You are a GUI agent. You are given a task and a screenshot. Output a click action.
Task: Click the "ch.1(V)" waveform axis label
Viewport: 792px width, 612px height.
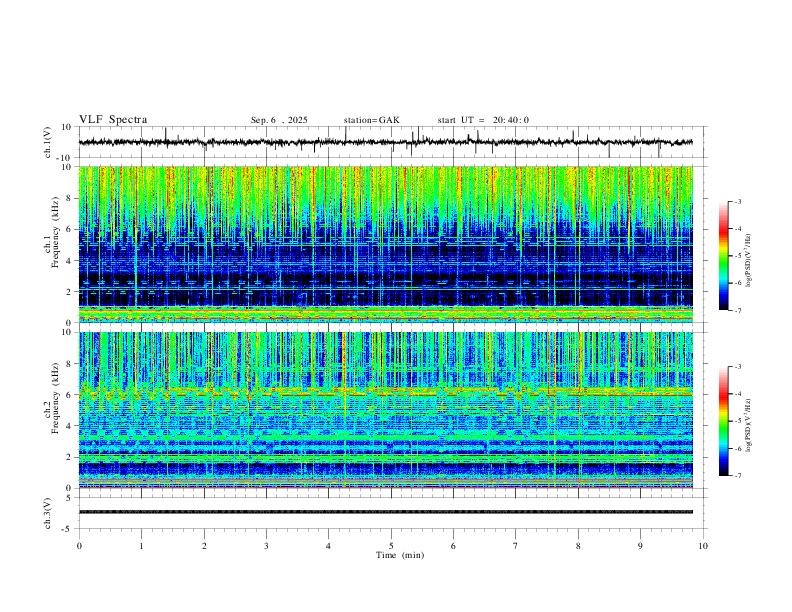tap(48, 142)
